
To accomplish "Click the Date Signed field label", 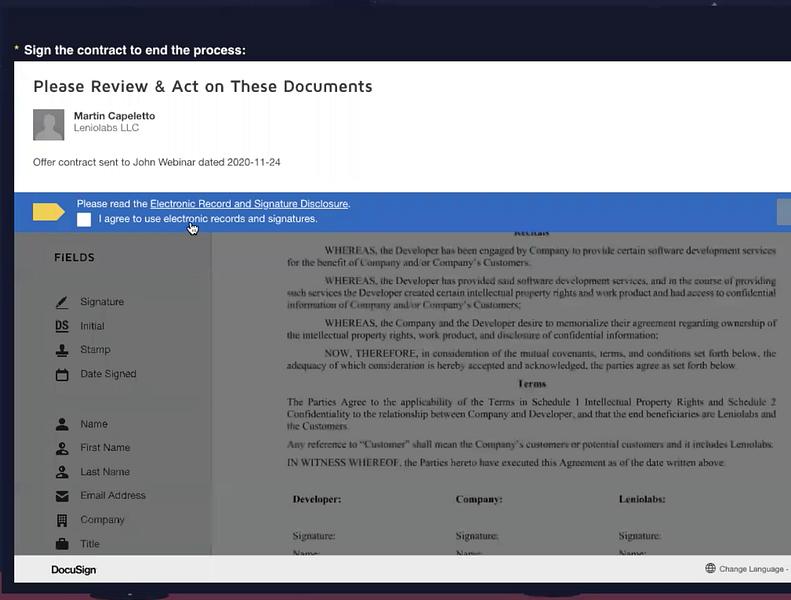I will coord(108,374).
